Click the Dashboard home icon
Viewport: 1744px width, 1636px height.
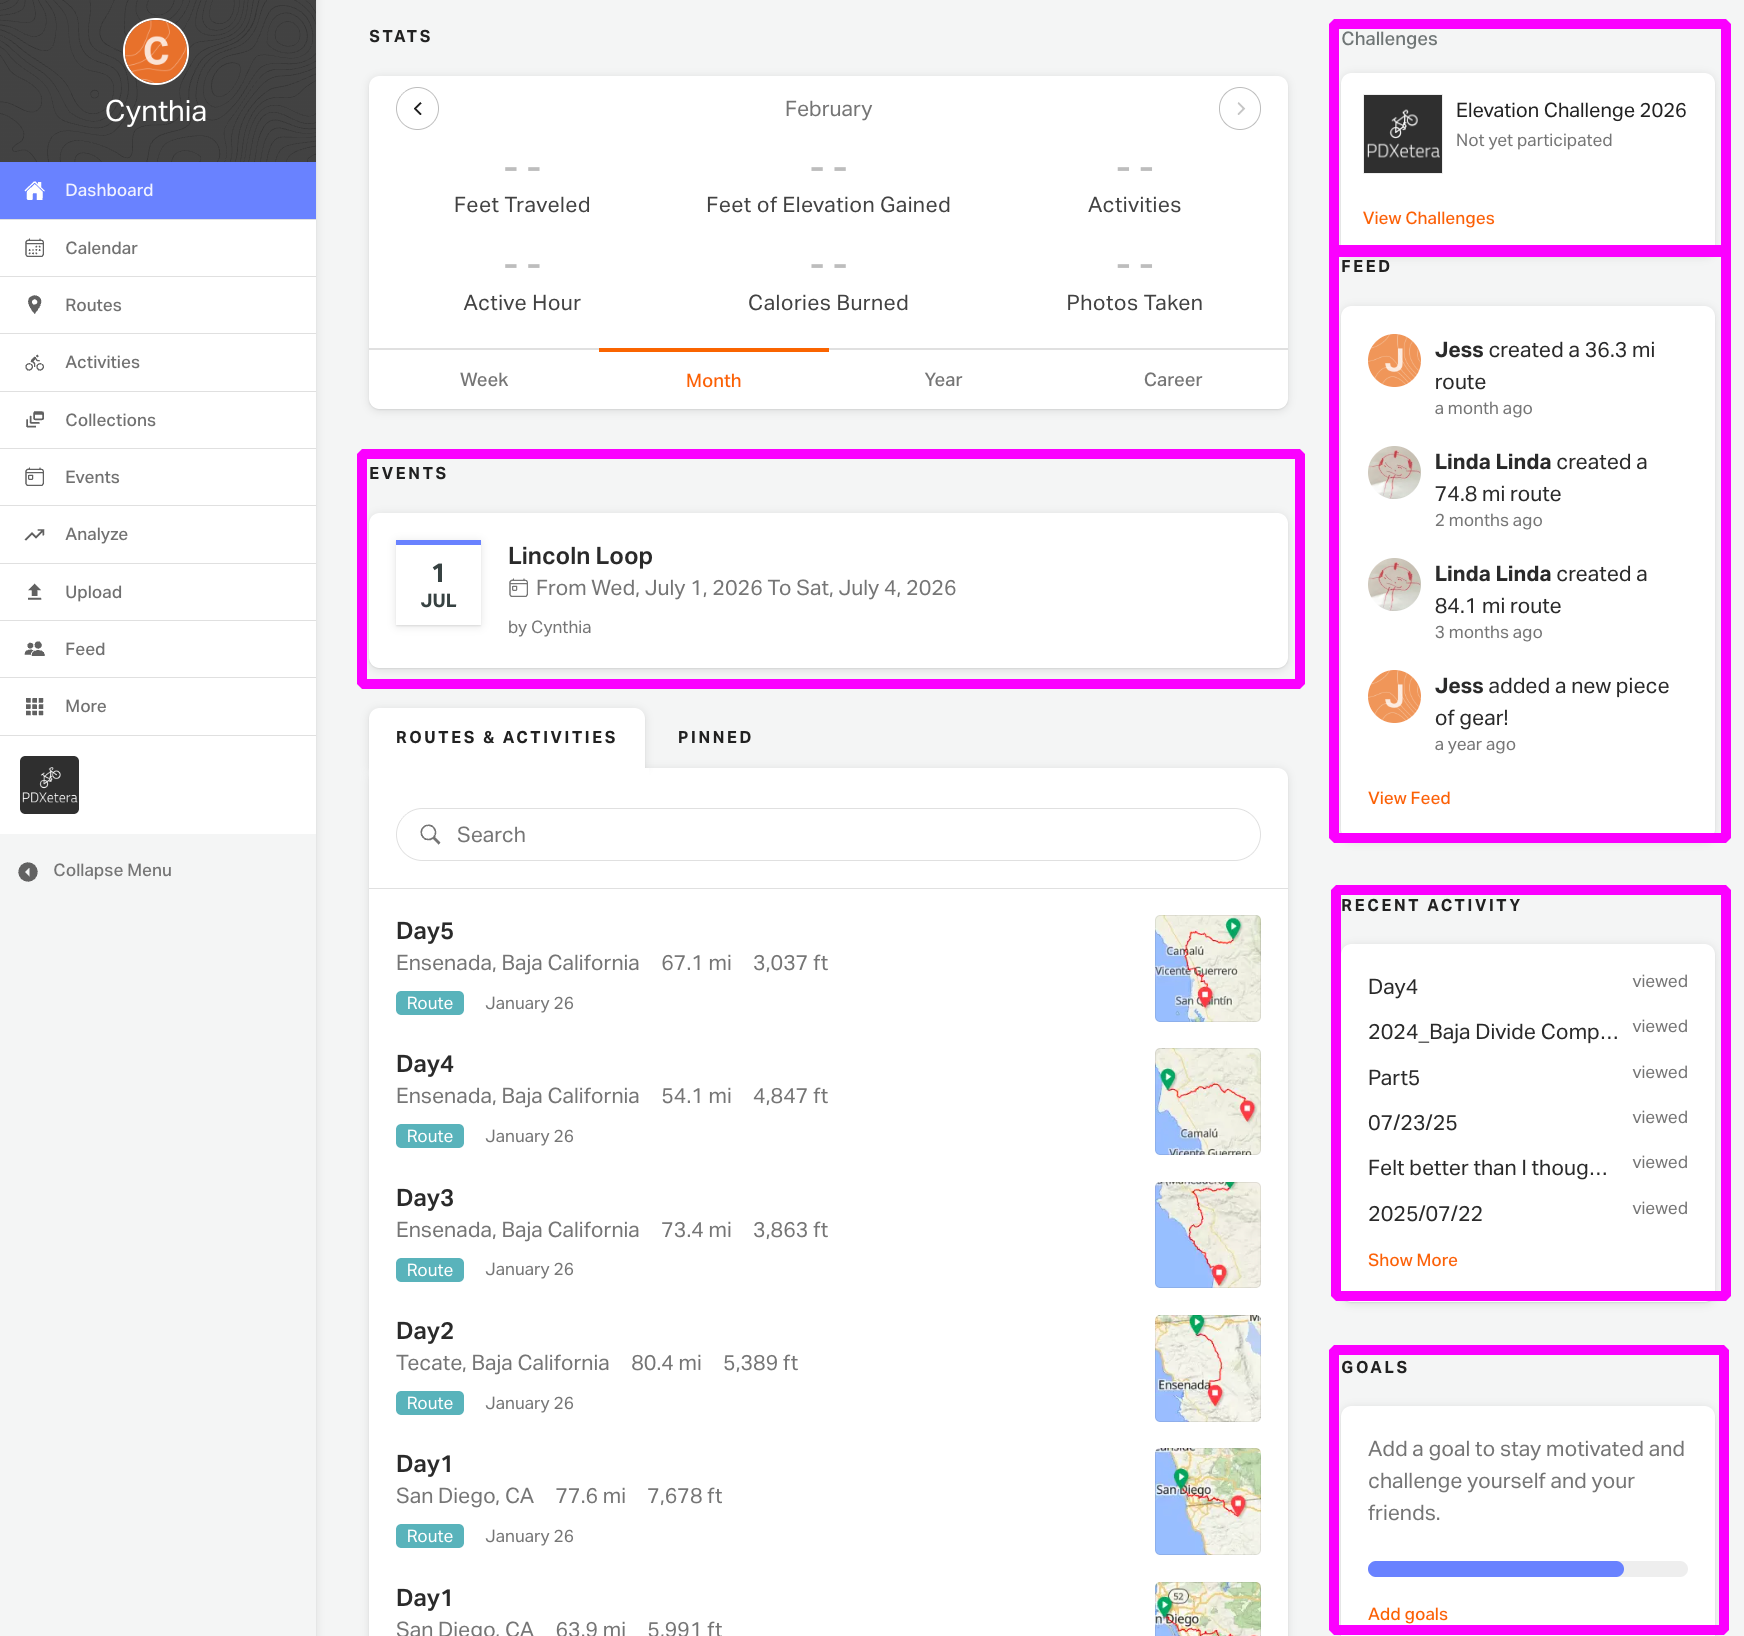point(35,190)
